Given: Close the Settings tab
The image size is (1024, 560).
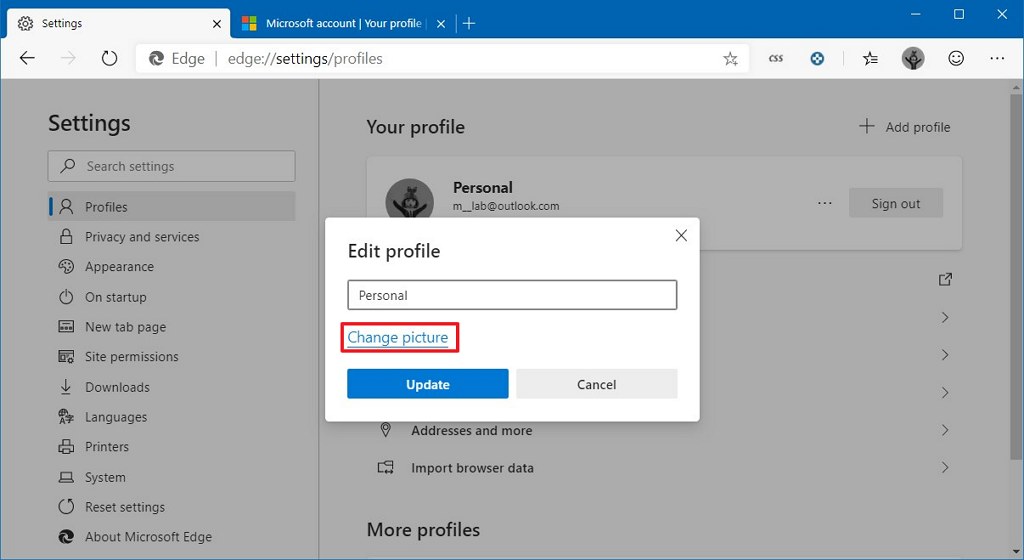Looking at the screenshot, I should pyautogui.click(x=217, y=24).
